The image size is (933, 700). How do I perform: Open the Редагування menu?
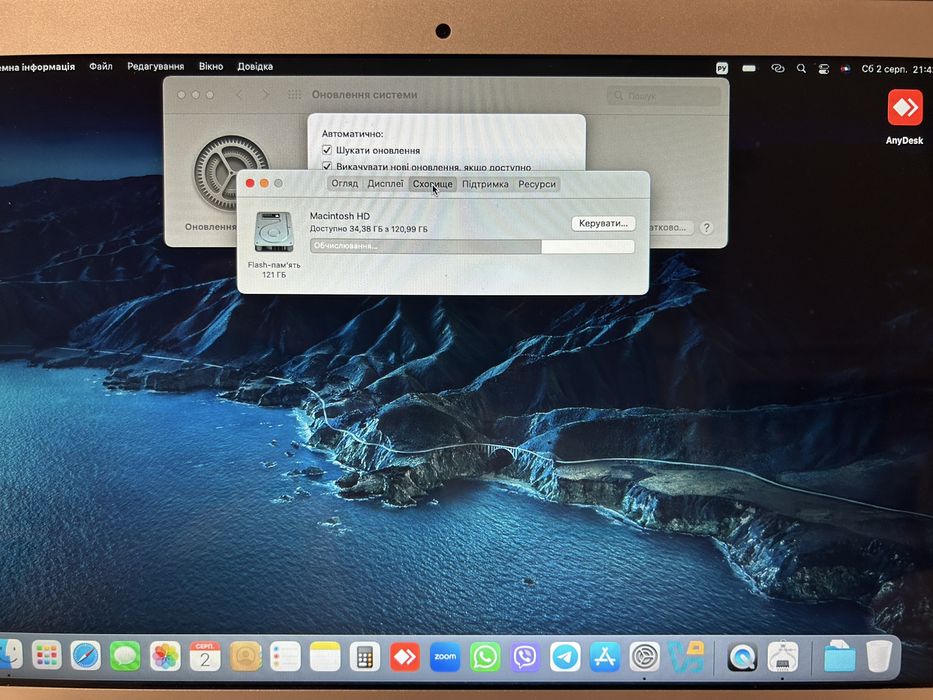155,66
